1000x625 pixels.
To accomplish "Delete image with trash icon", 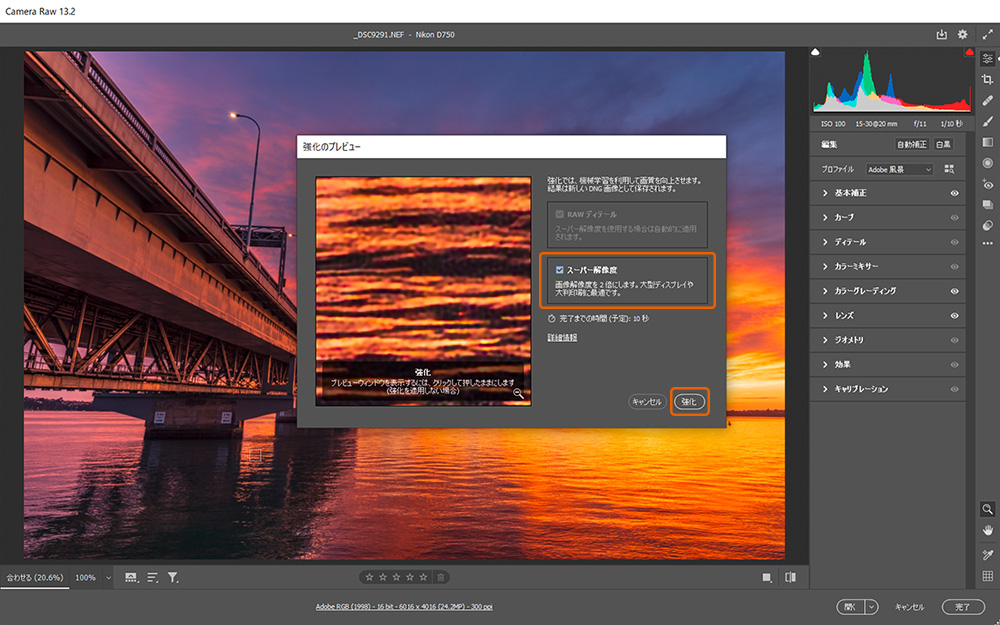I will pos(440,577).
